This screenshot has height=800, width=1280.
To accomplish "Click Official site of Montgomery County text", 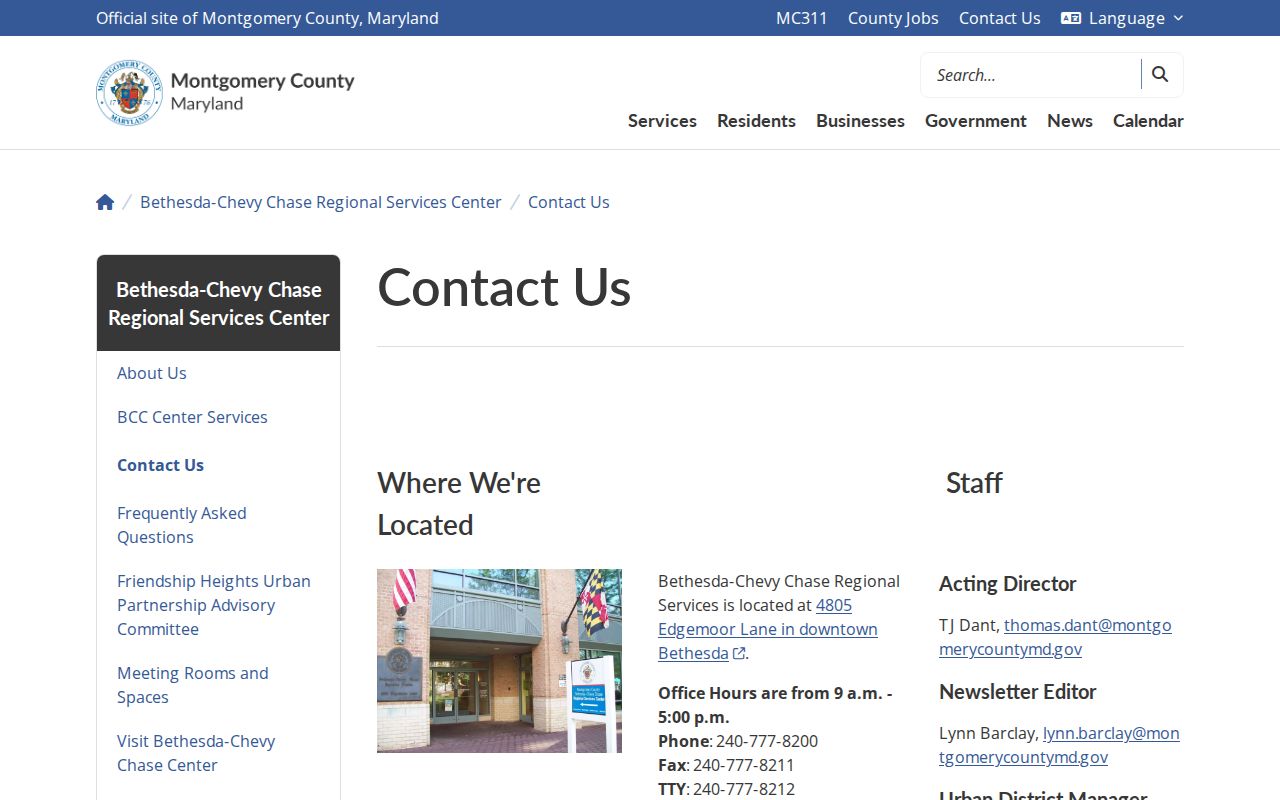I will 267,18.
